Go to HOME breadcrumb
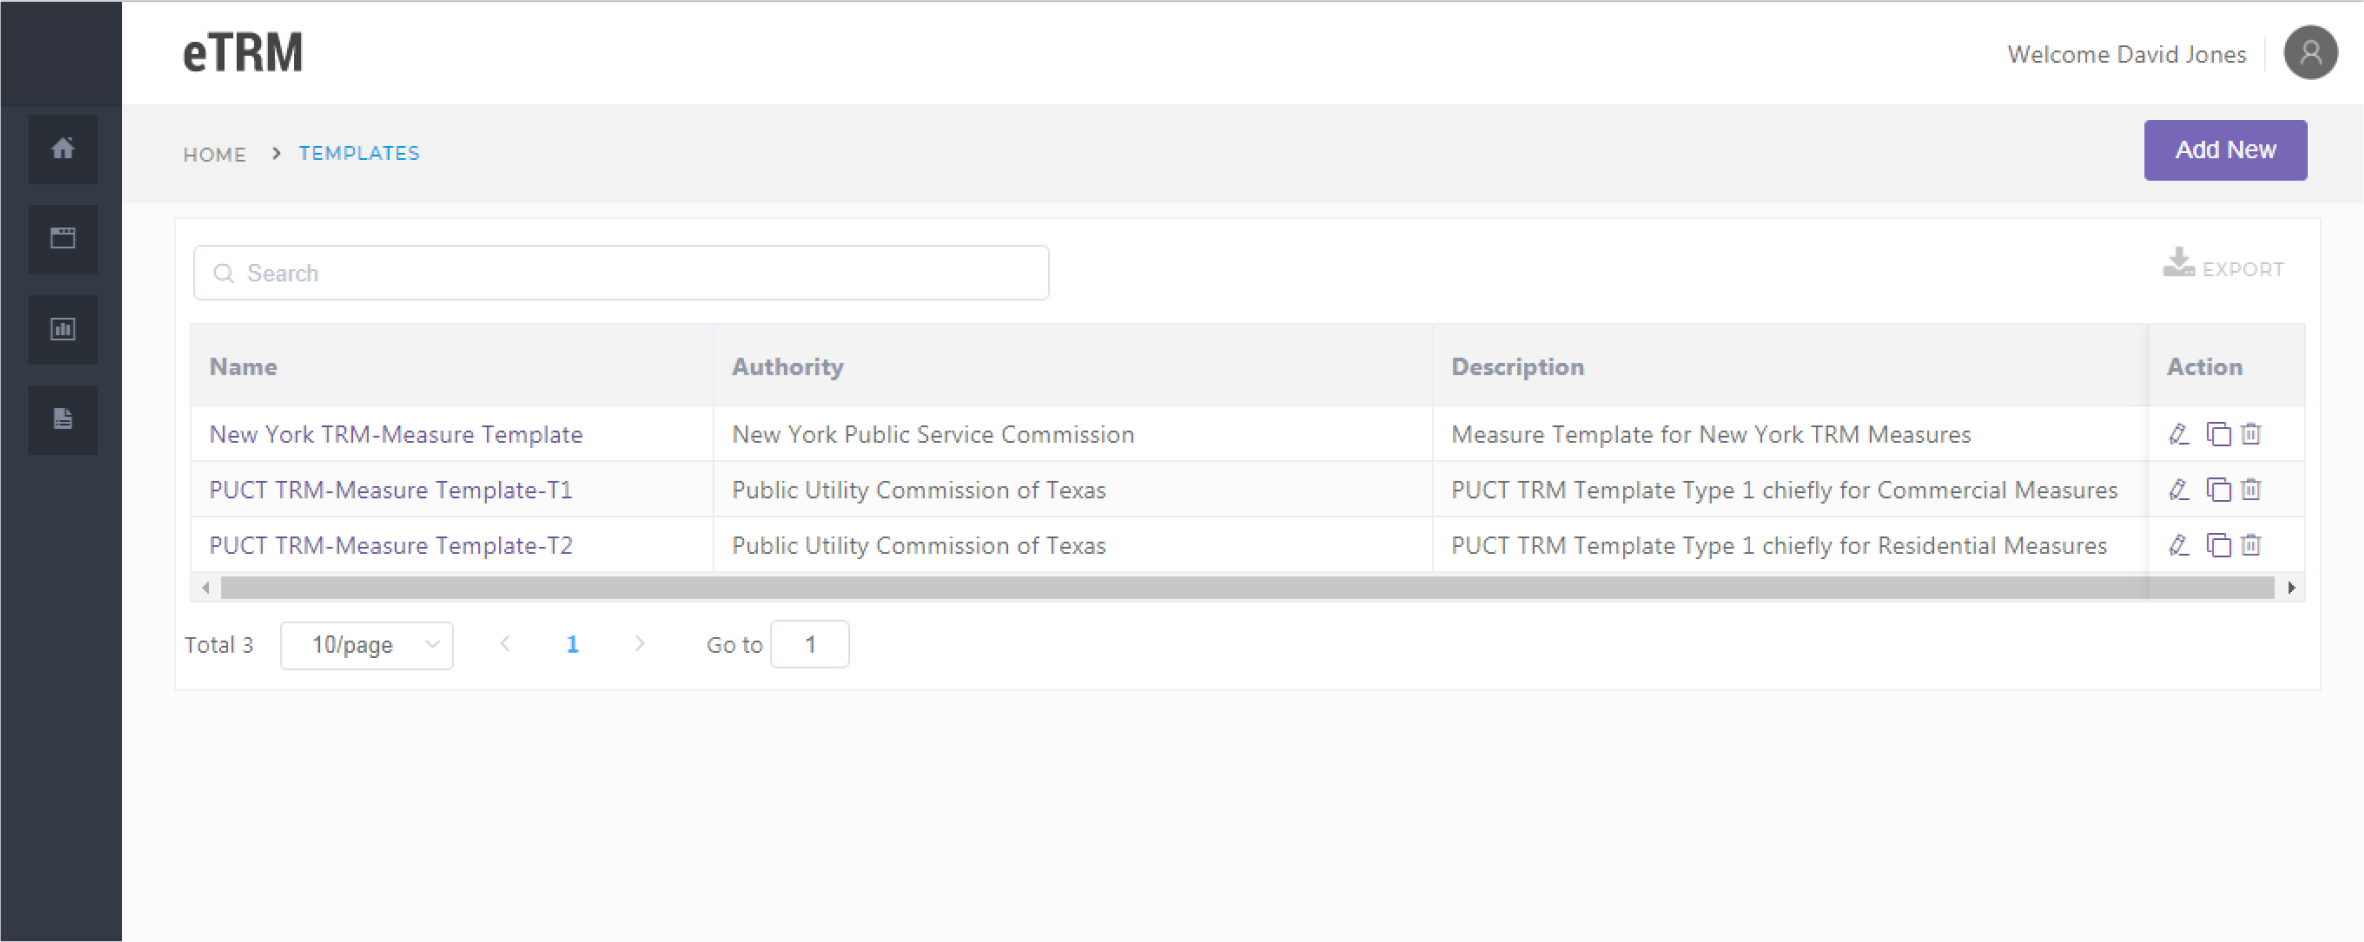 coord(214,154)
